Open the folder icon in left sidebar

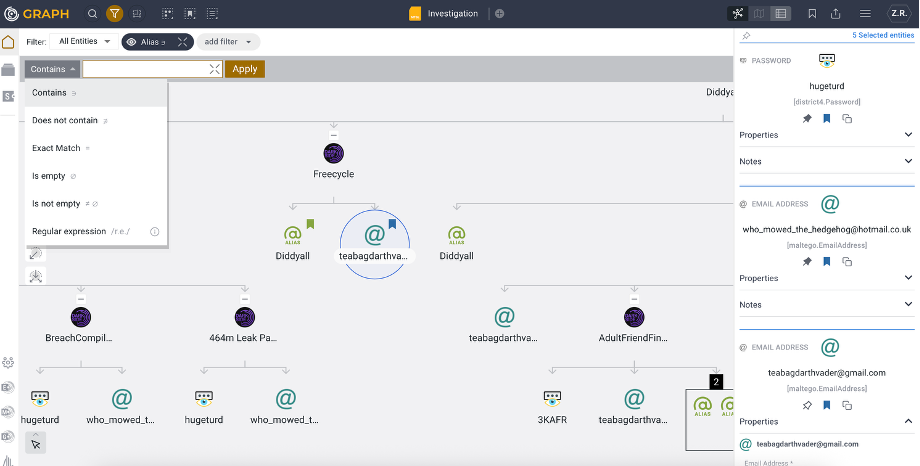point(8,70)
